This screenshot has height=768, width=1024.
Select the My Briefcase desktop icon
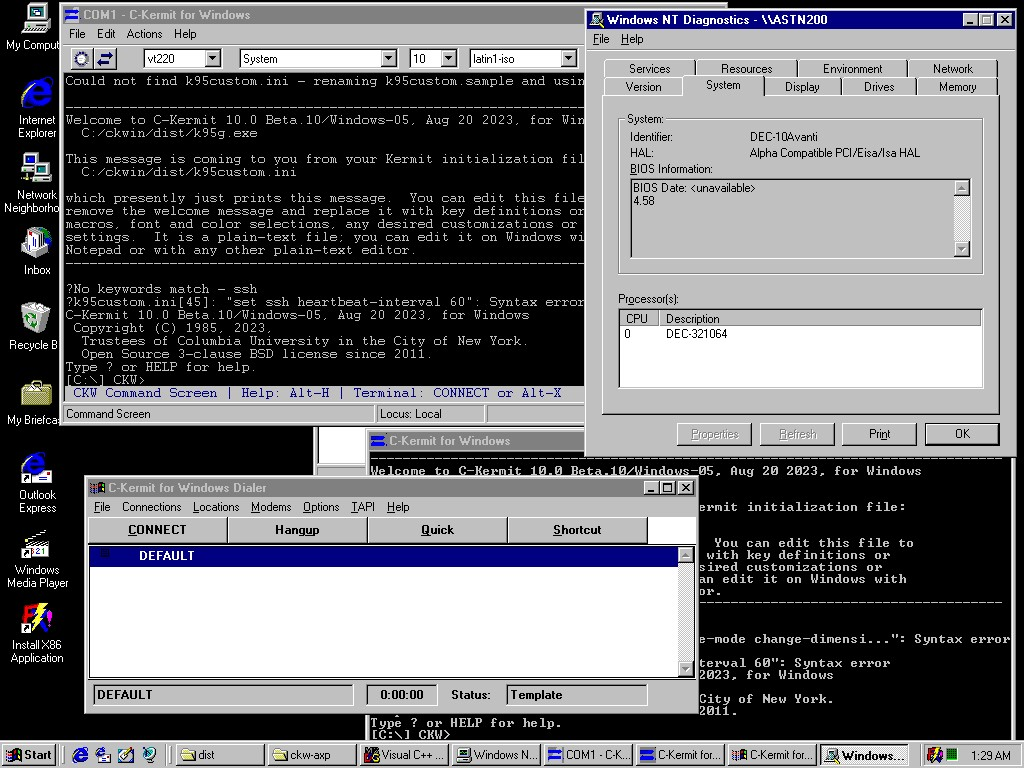pos(34,402)
